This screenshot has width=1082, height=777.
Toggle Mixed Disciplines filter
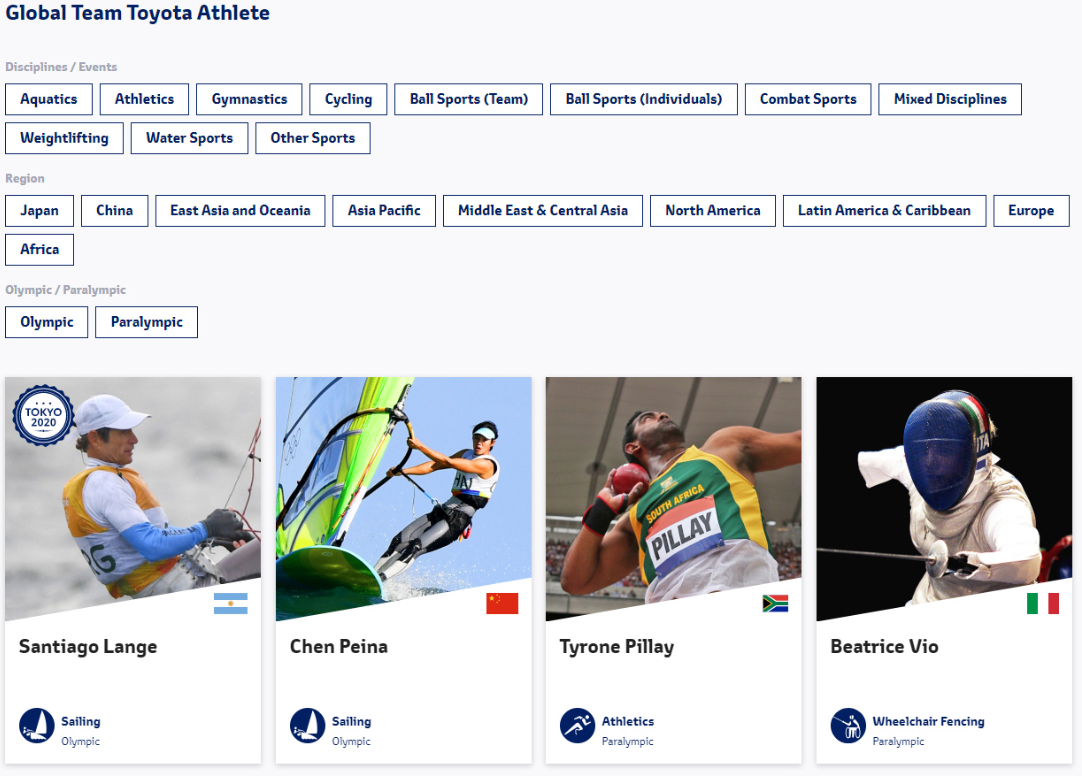coord(950,99)
